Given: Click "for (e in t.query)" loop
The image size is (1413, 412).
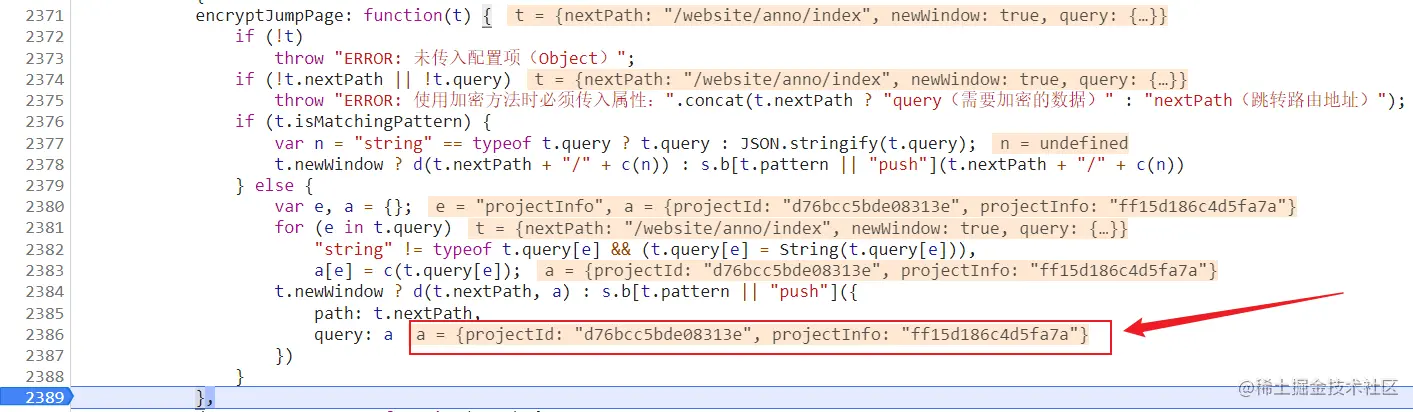Looking at the screenshot, I should tap(363, 228).
